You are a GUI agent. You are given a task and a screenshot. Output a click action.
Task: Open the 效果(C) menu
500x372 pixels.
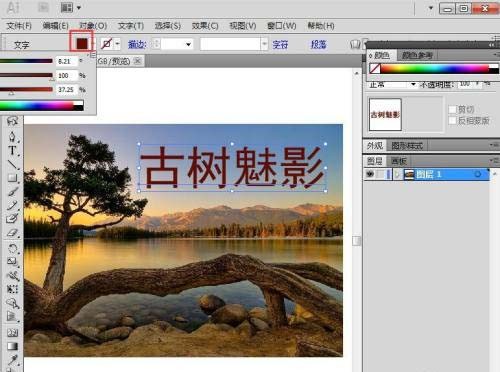205,26
